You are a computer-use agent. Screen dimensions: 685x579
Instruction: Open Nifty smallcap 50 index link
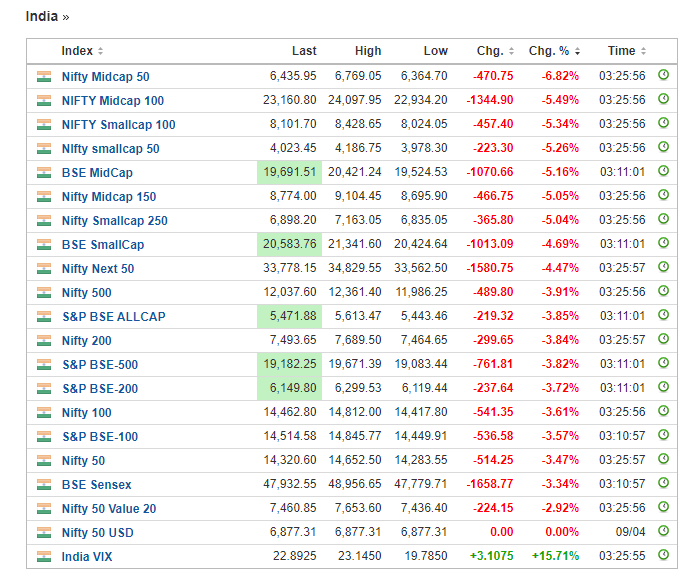tap(111, 149)
